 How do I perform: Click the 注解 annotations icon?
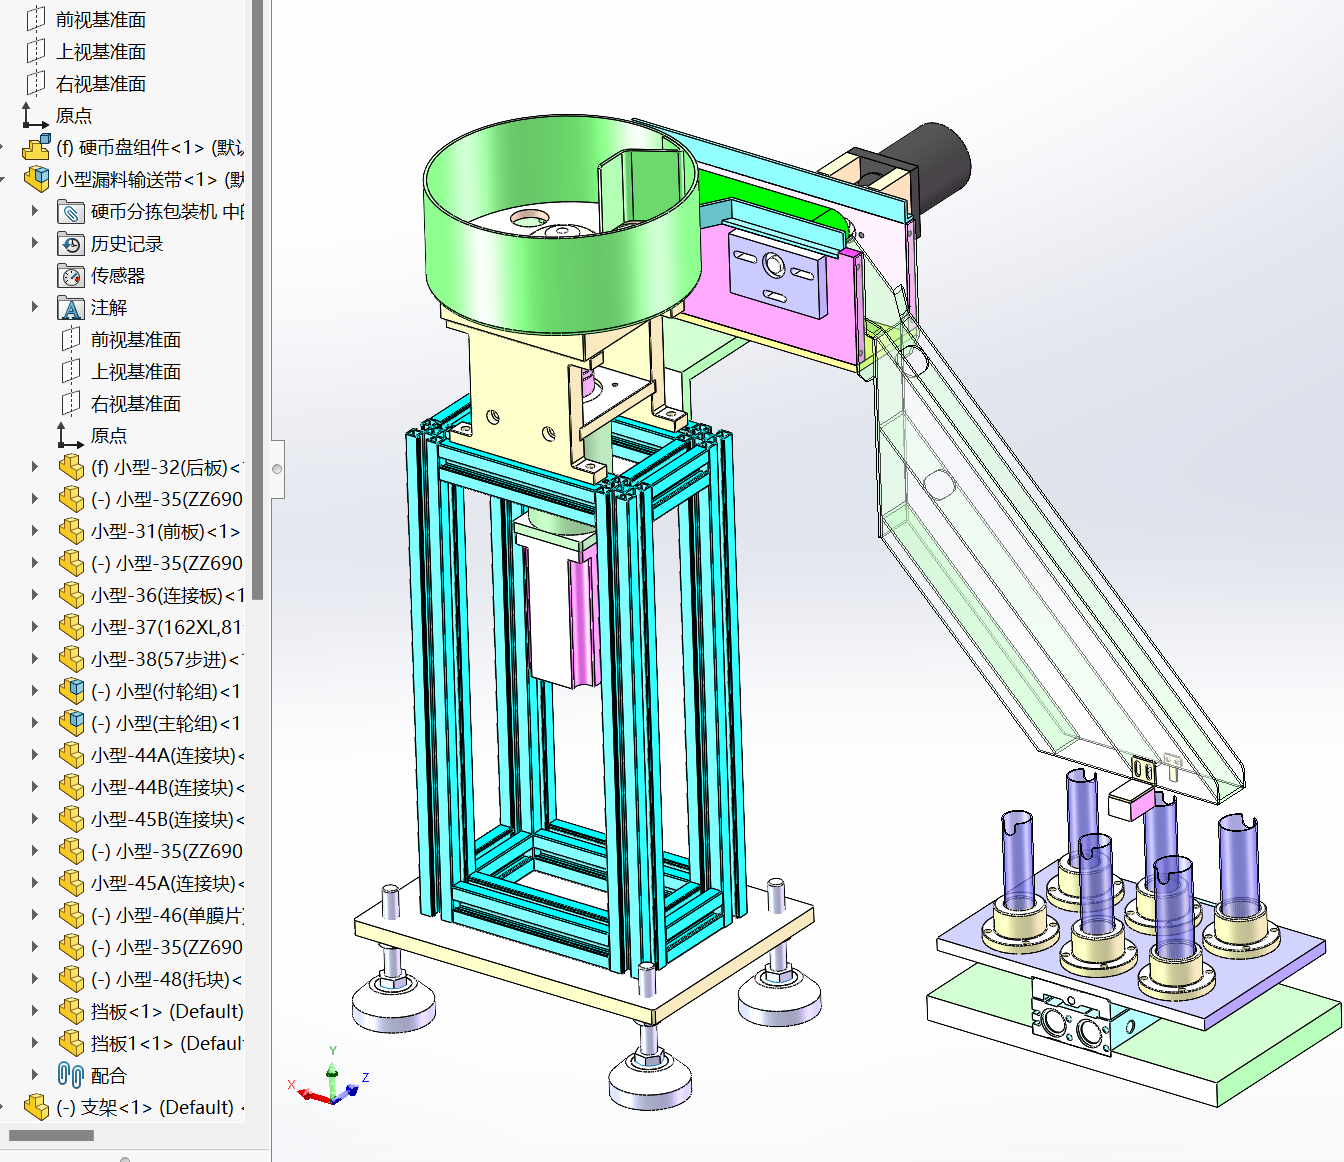[71, 308]
